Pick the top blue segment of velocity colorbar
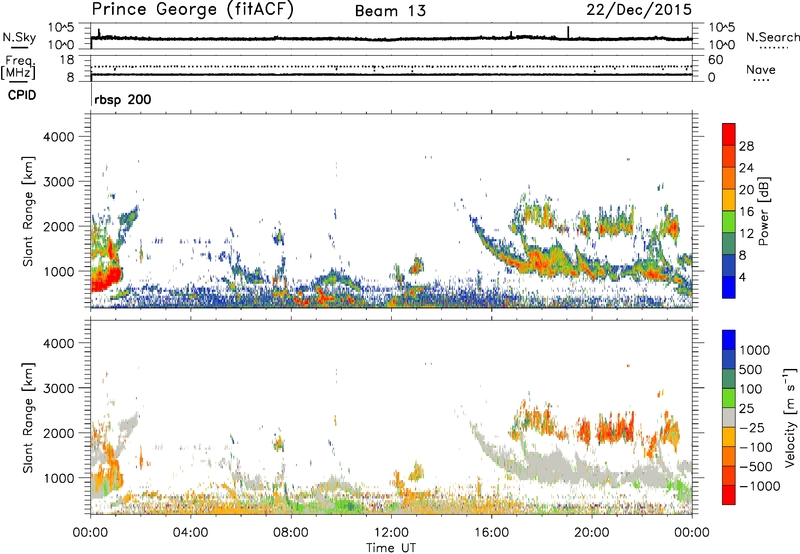Screen dimensions: 800x554 [729, 340]
